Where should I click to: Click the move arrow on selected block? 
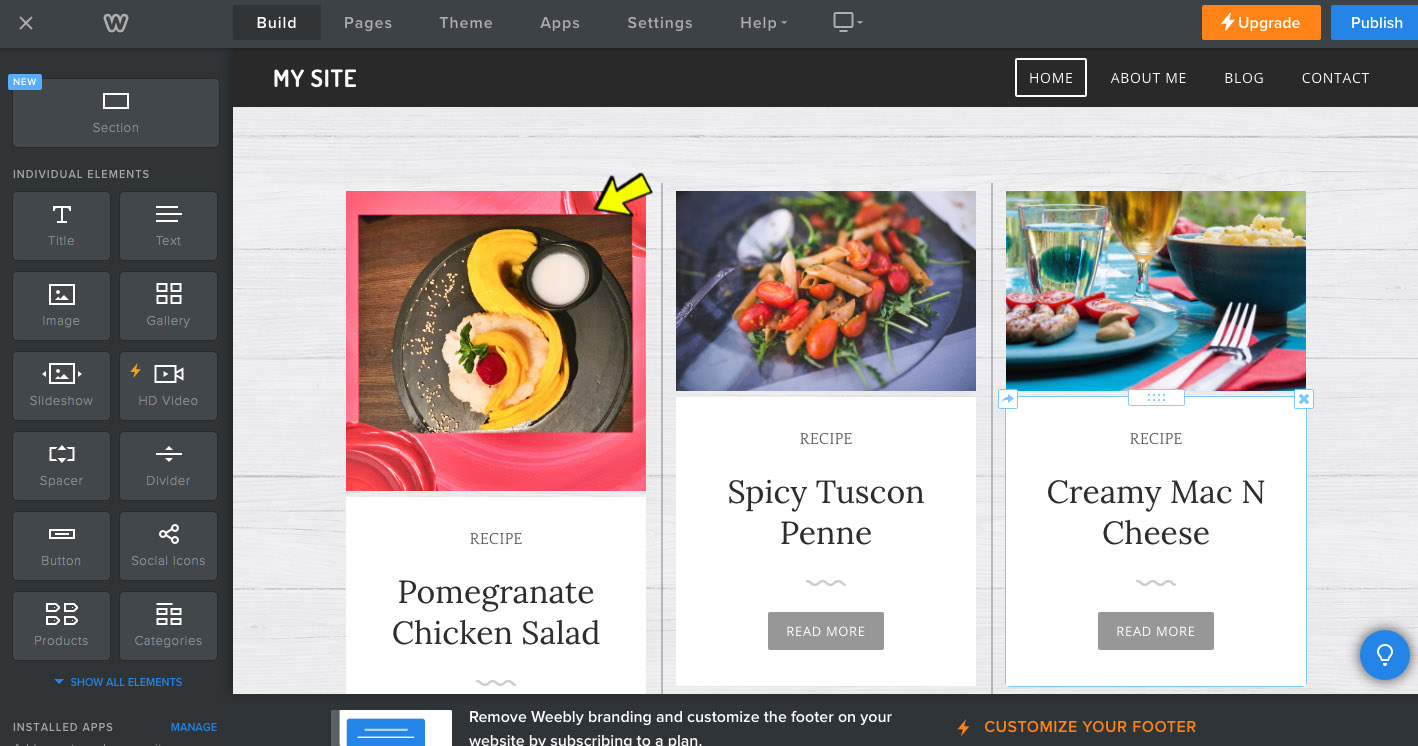(x=1008, y=399)
